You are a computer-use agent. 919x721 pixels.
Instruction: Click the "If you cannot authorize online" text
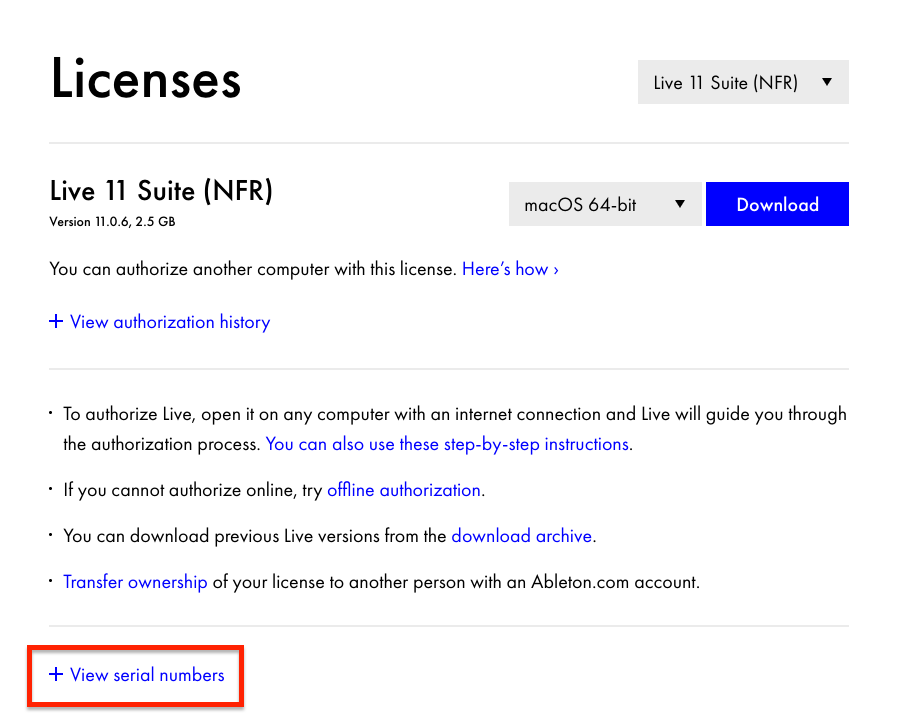[193, 490]
